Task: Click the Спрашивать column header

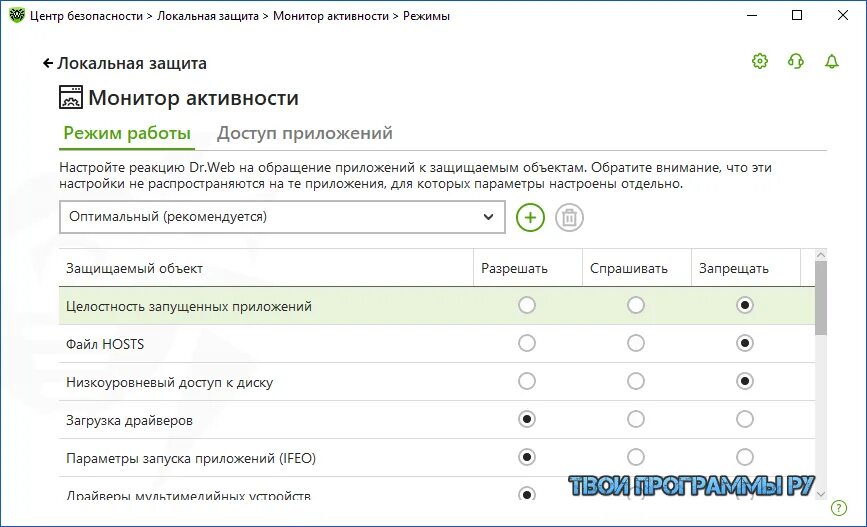Action: pyautogui.click(x=636, y=268)
